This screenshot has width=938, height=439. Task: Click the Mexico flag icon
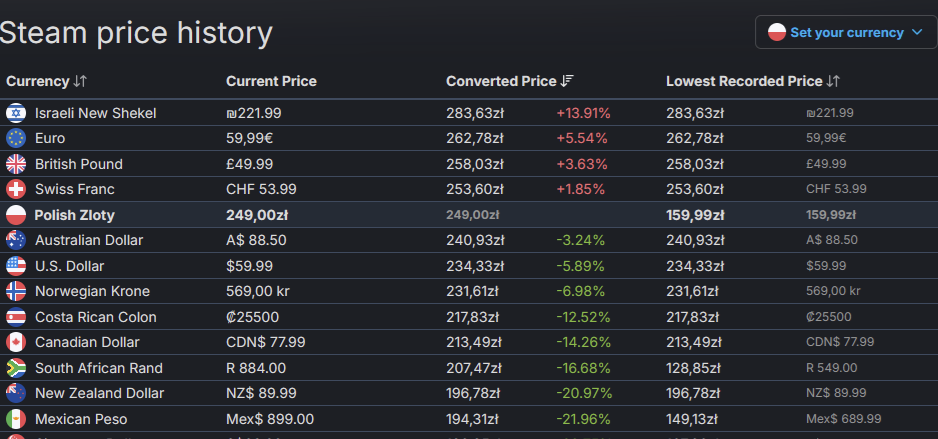click(x=16, y=419)
